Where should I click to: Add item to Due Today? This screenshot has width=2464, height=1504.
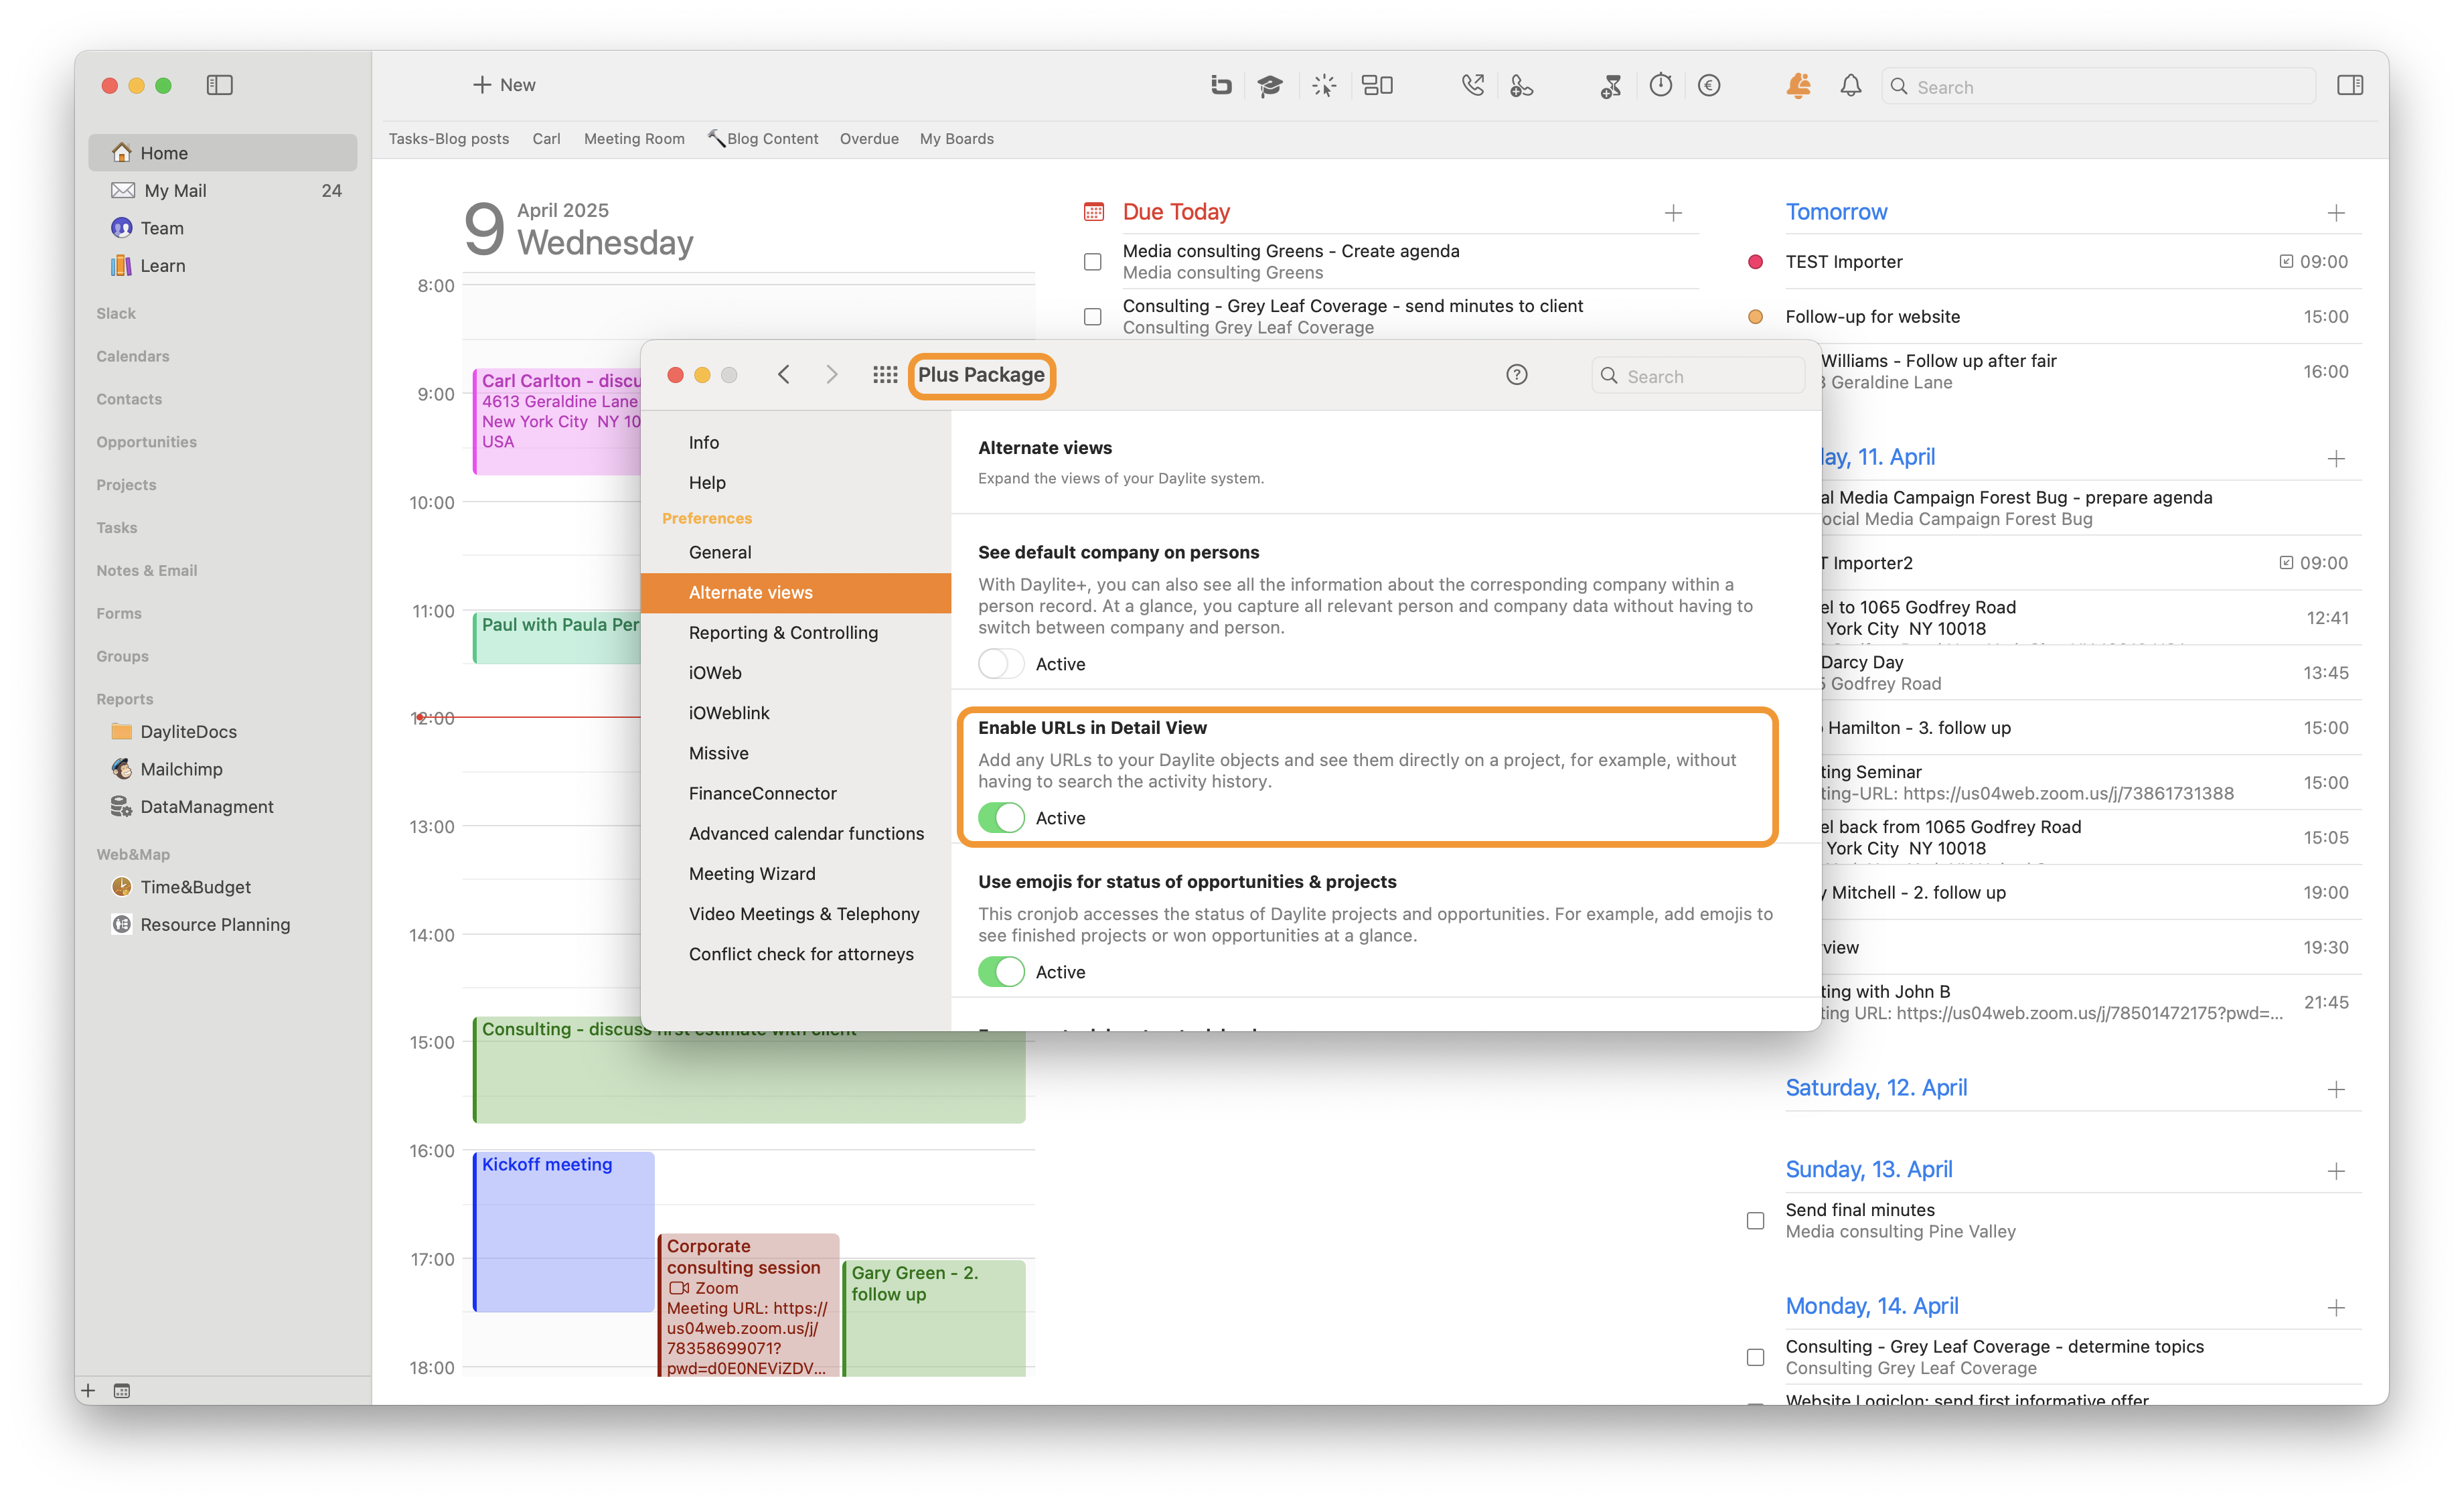[x=1673, y=213]
